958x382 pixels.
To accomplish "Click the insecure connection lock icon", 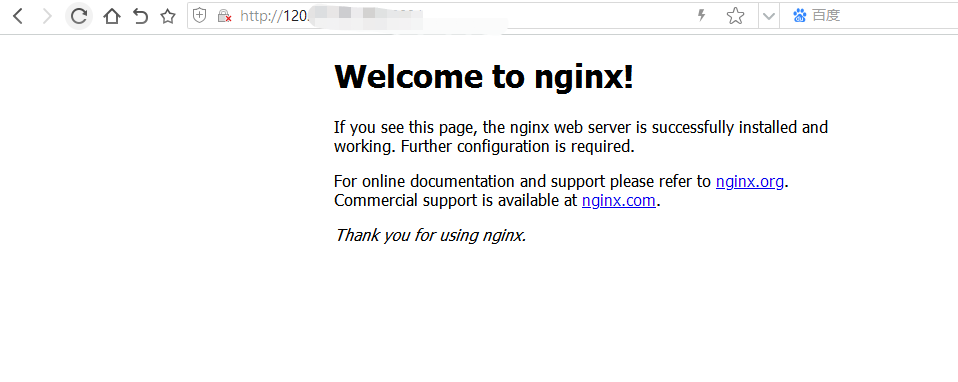I will 224,16.
